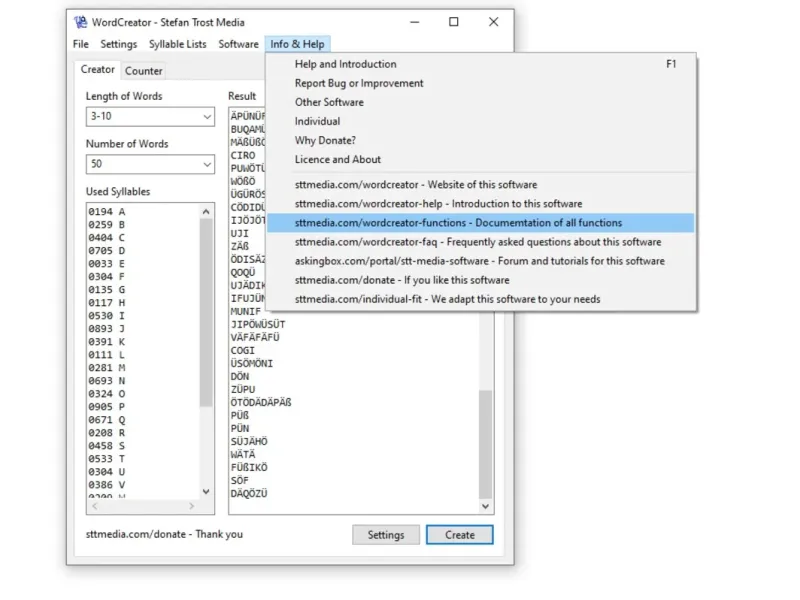800x600 pixels.
Task: Select Help and Introduction menu entry
Action: (x=345, y=64)
